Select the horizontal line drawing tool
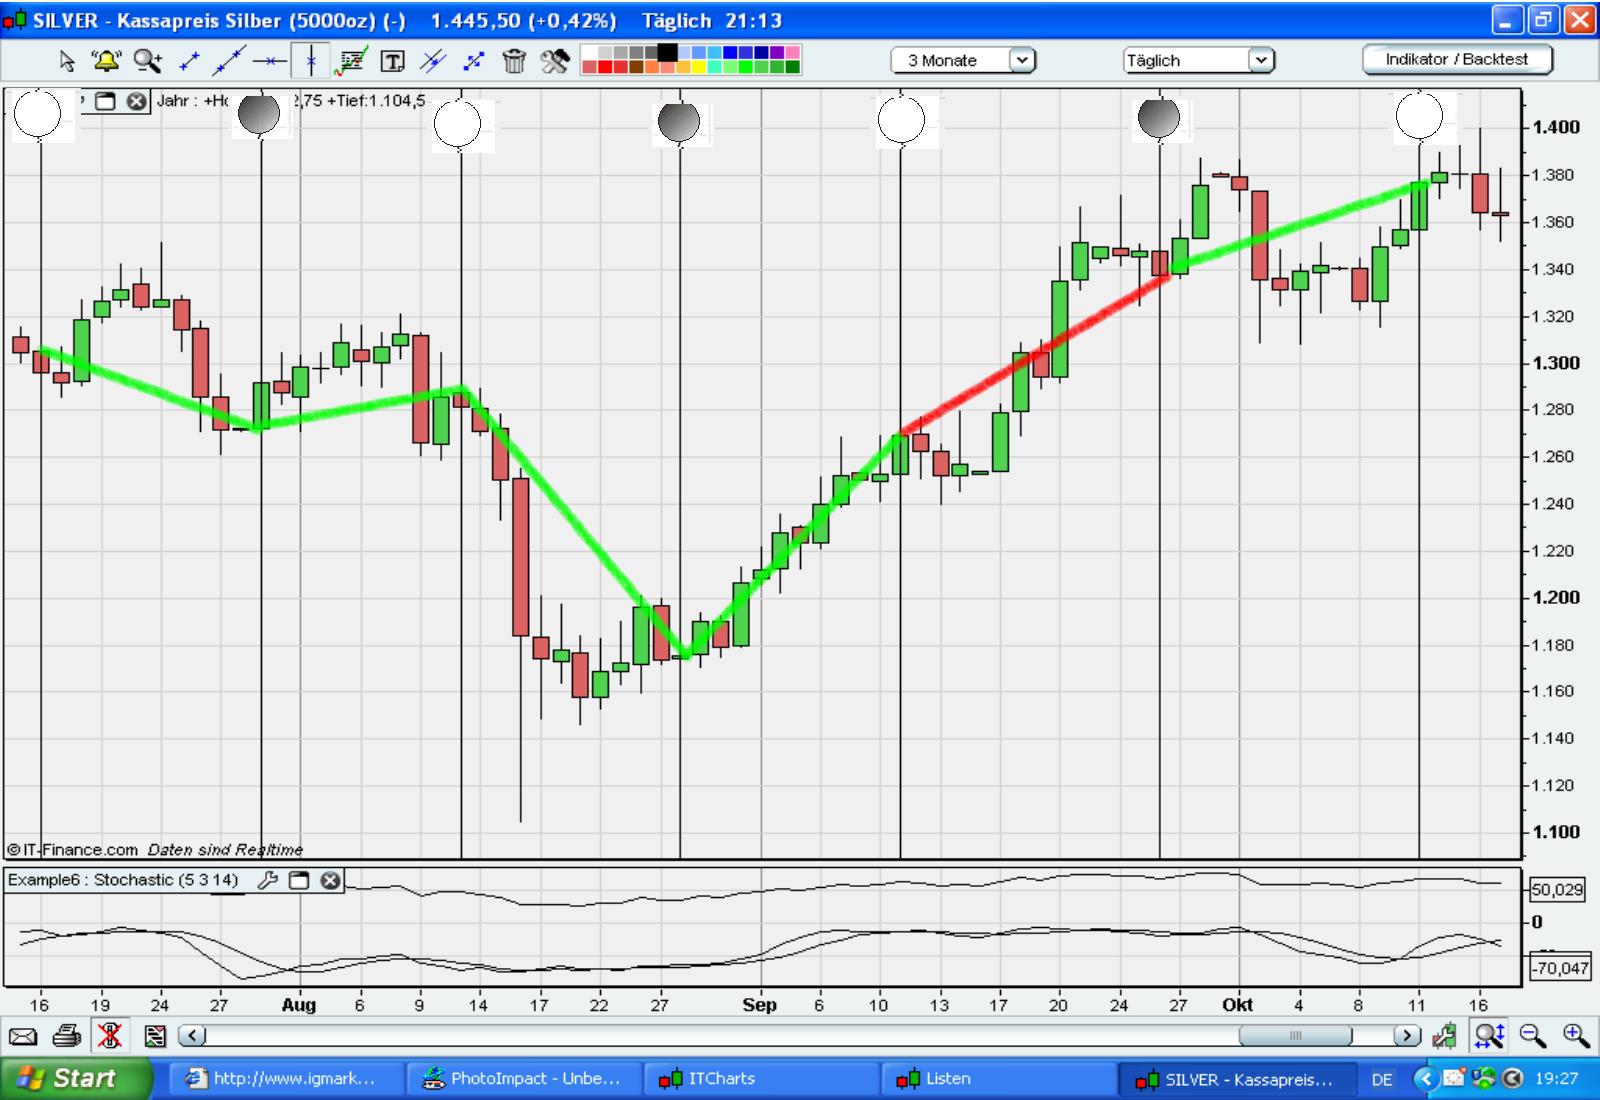Image resolution: width=1600 pixels, height=1100 pixels. pyautogui.click(x=269, y=61)
